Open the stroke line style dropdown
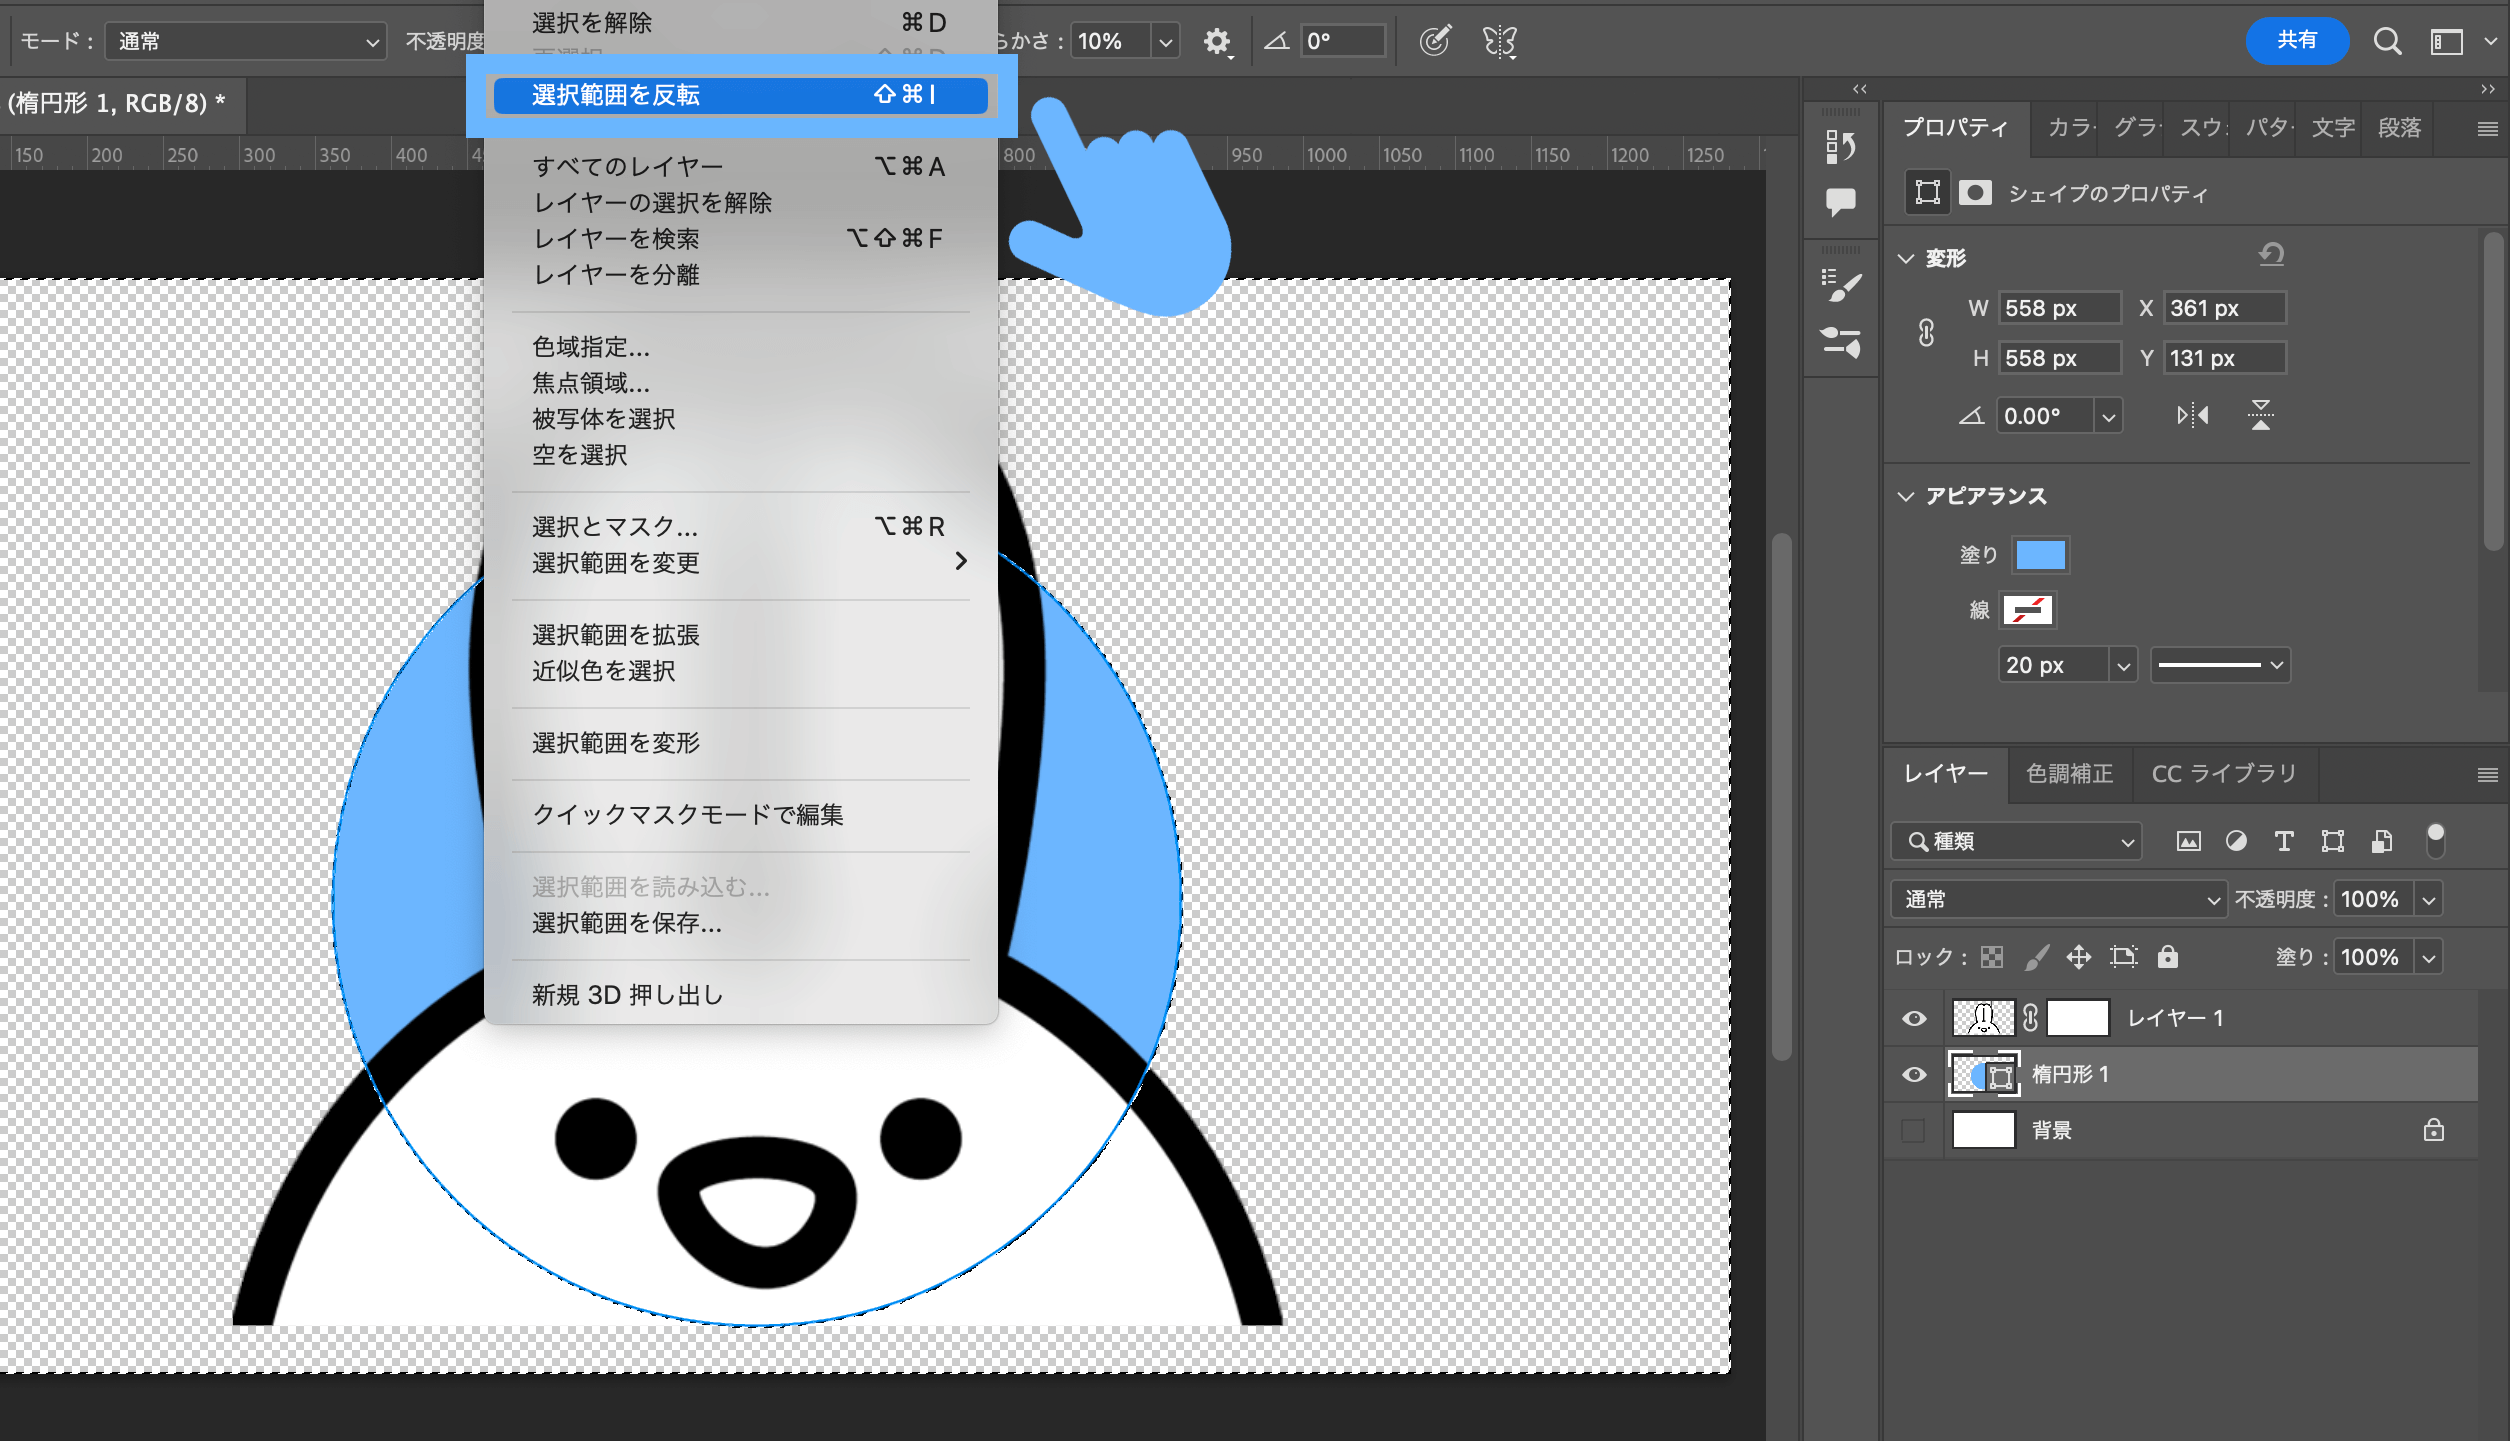2510x1441 pixels. 2220,665
